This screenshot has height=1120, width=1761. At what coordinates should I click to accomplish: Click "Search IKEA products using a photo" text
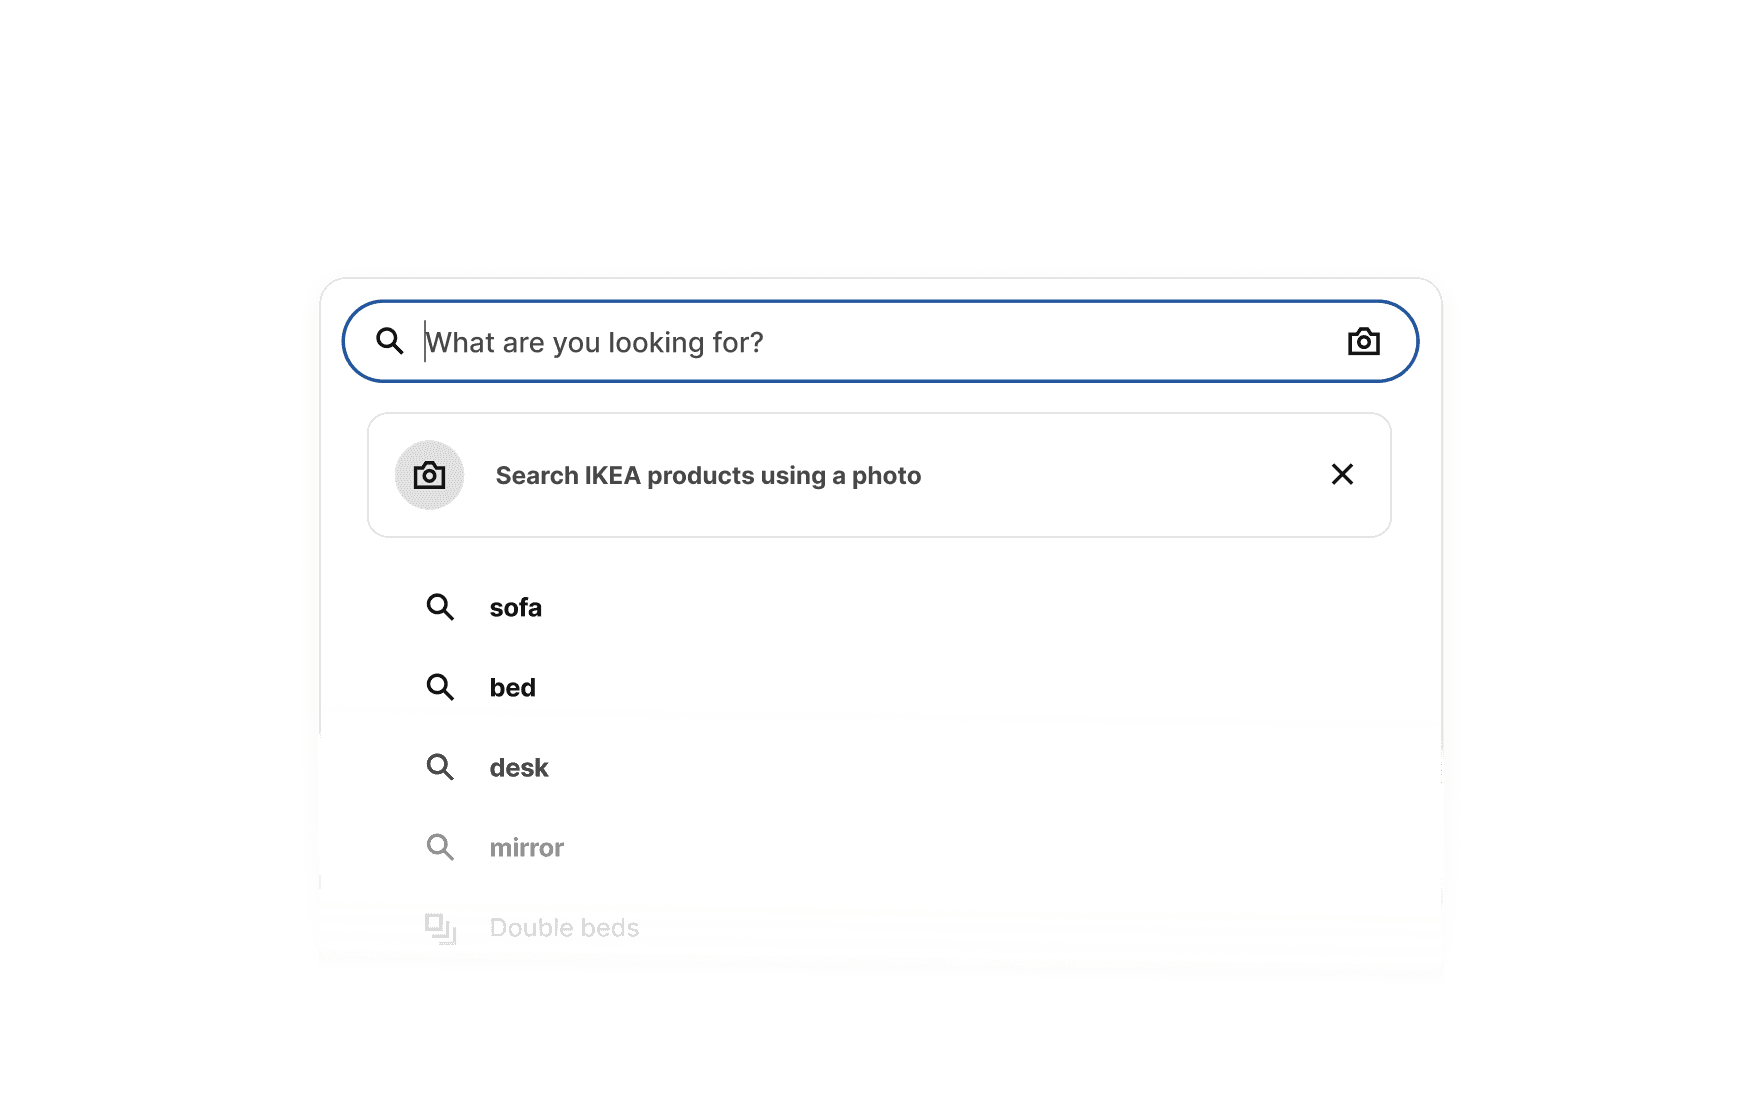708,476
